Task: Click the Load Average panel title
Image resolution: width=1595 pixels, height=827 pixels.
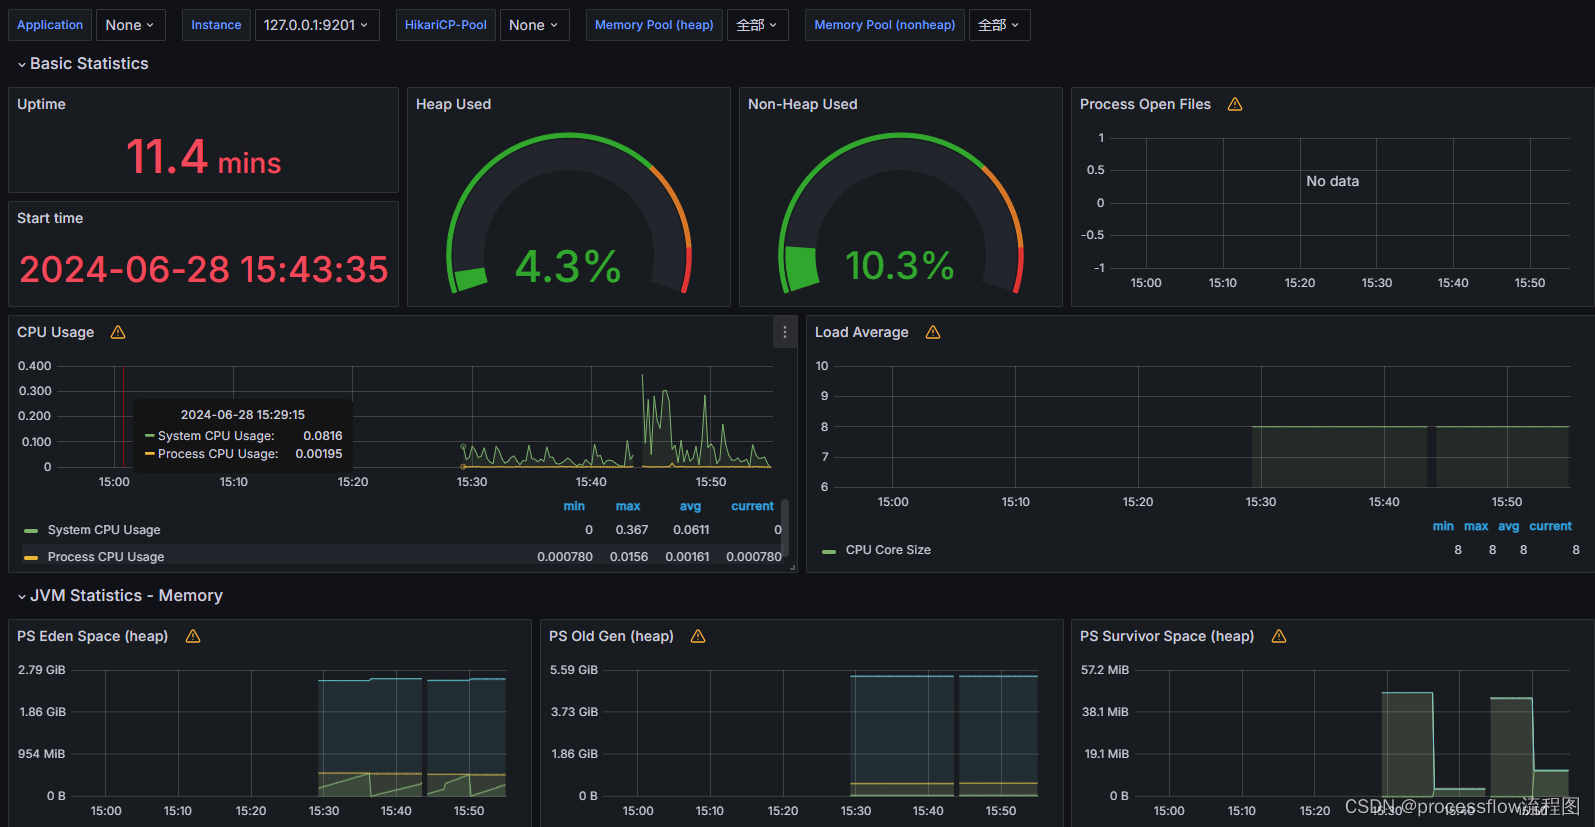Action: 862,332
